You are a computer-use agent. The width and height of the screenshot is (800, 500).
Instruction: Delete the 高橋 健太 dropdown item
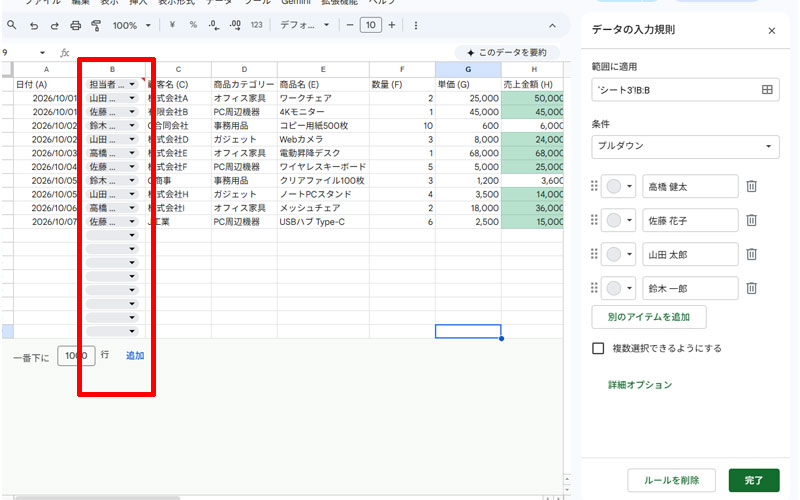click(x=752, y=186)
